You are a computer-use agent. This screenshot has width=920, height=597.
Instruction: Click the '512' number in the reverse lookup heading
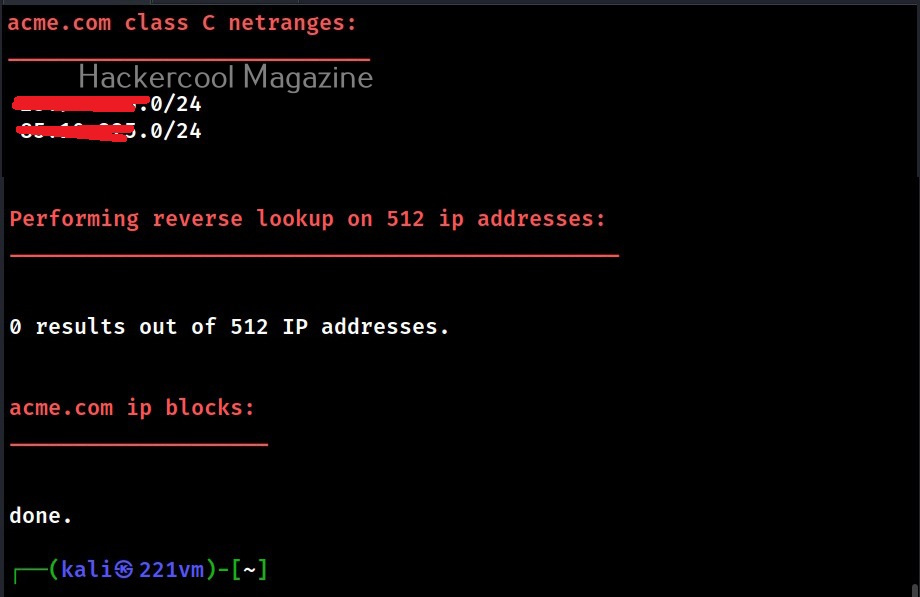click(405, 219)
